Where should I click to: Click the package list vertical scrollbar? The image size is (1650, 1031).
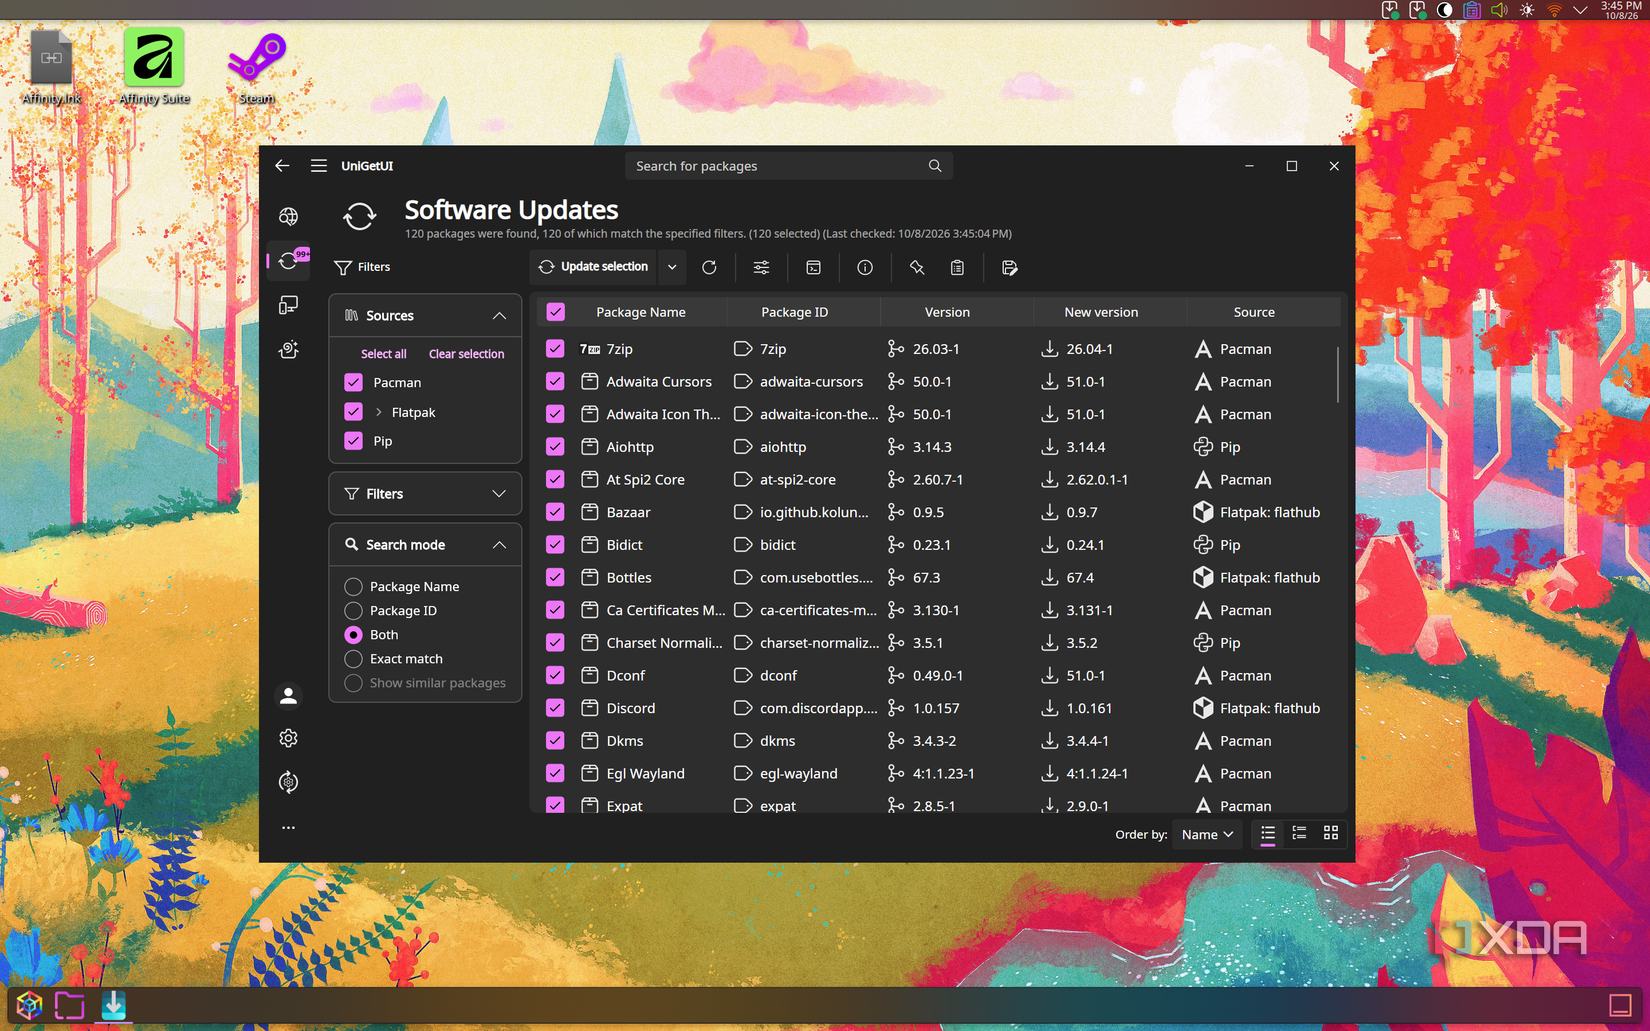(1338, 375)
